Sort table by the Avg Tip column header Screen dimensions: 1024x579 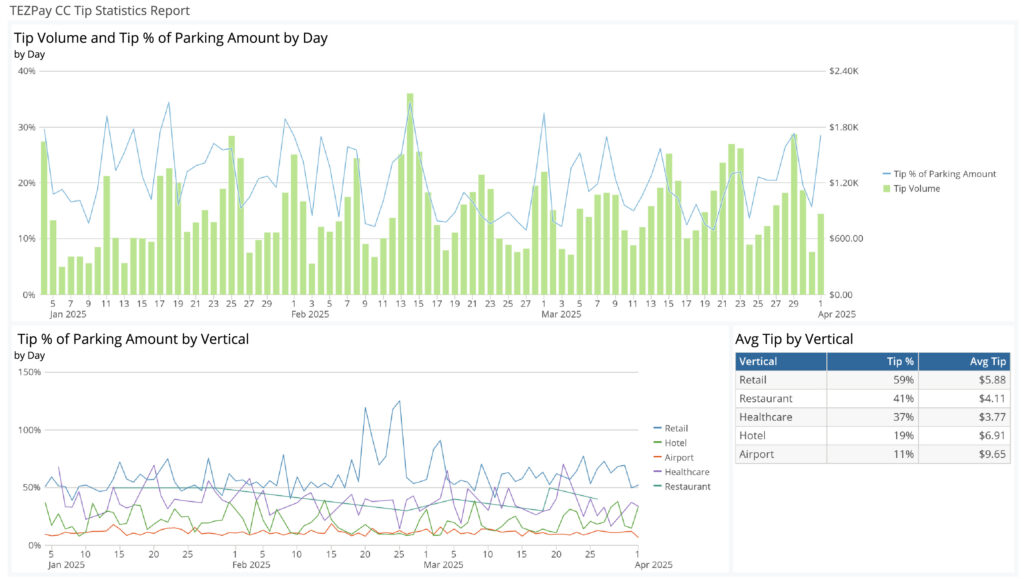pyautogui.click(x=965, y=361)
